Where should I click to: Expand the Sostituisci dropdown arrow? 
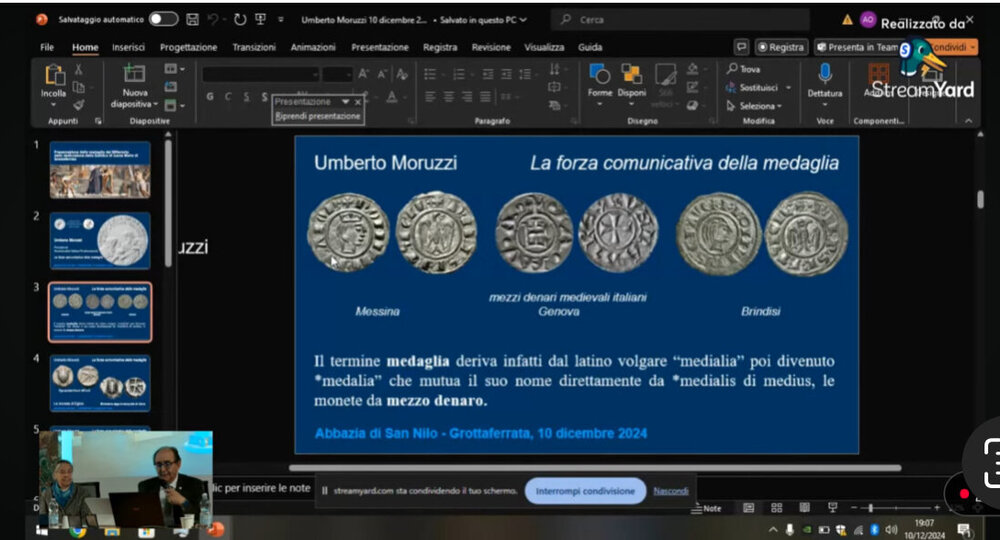coord(787,88)
